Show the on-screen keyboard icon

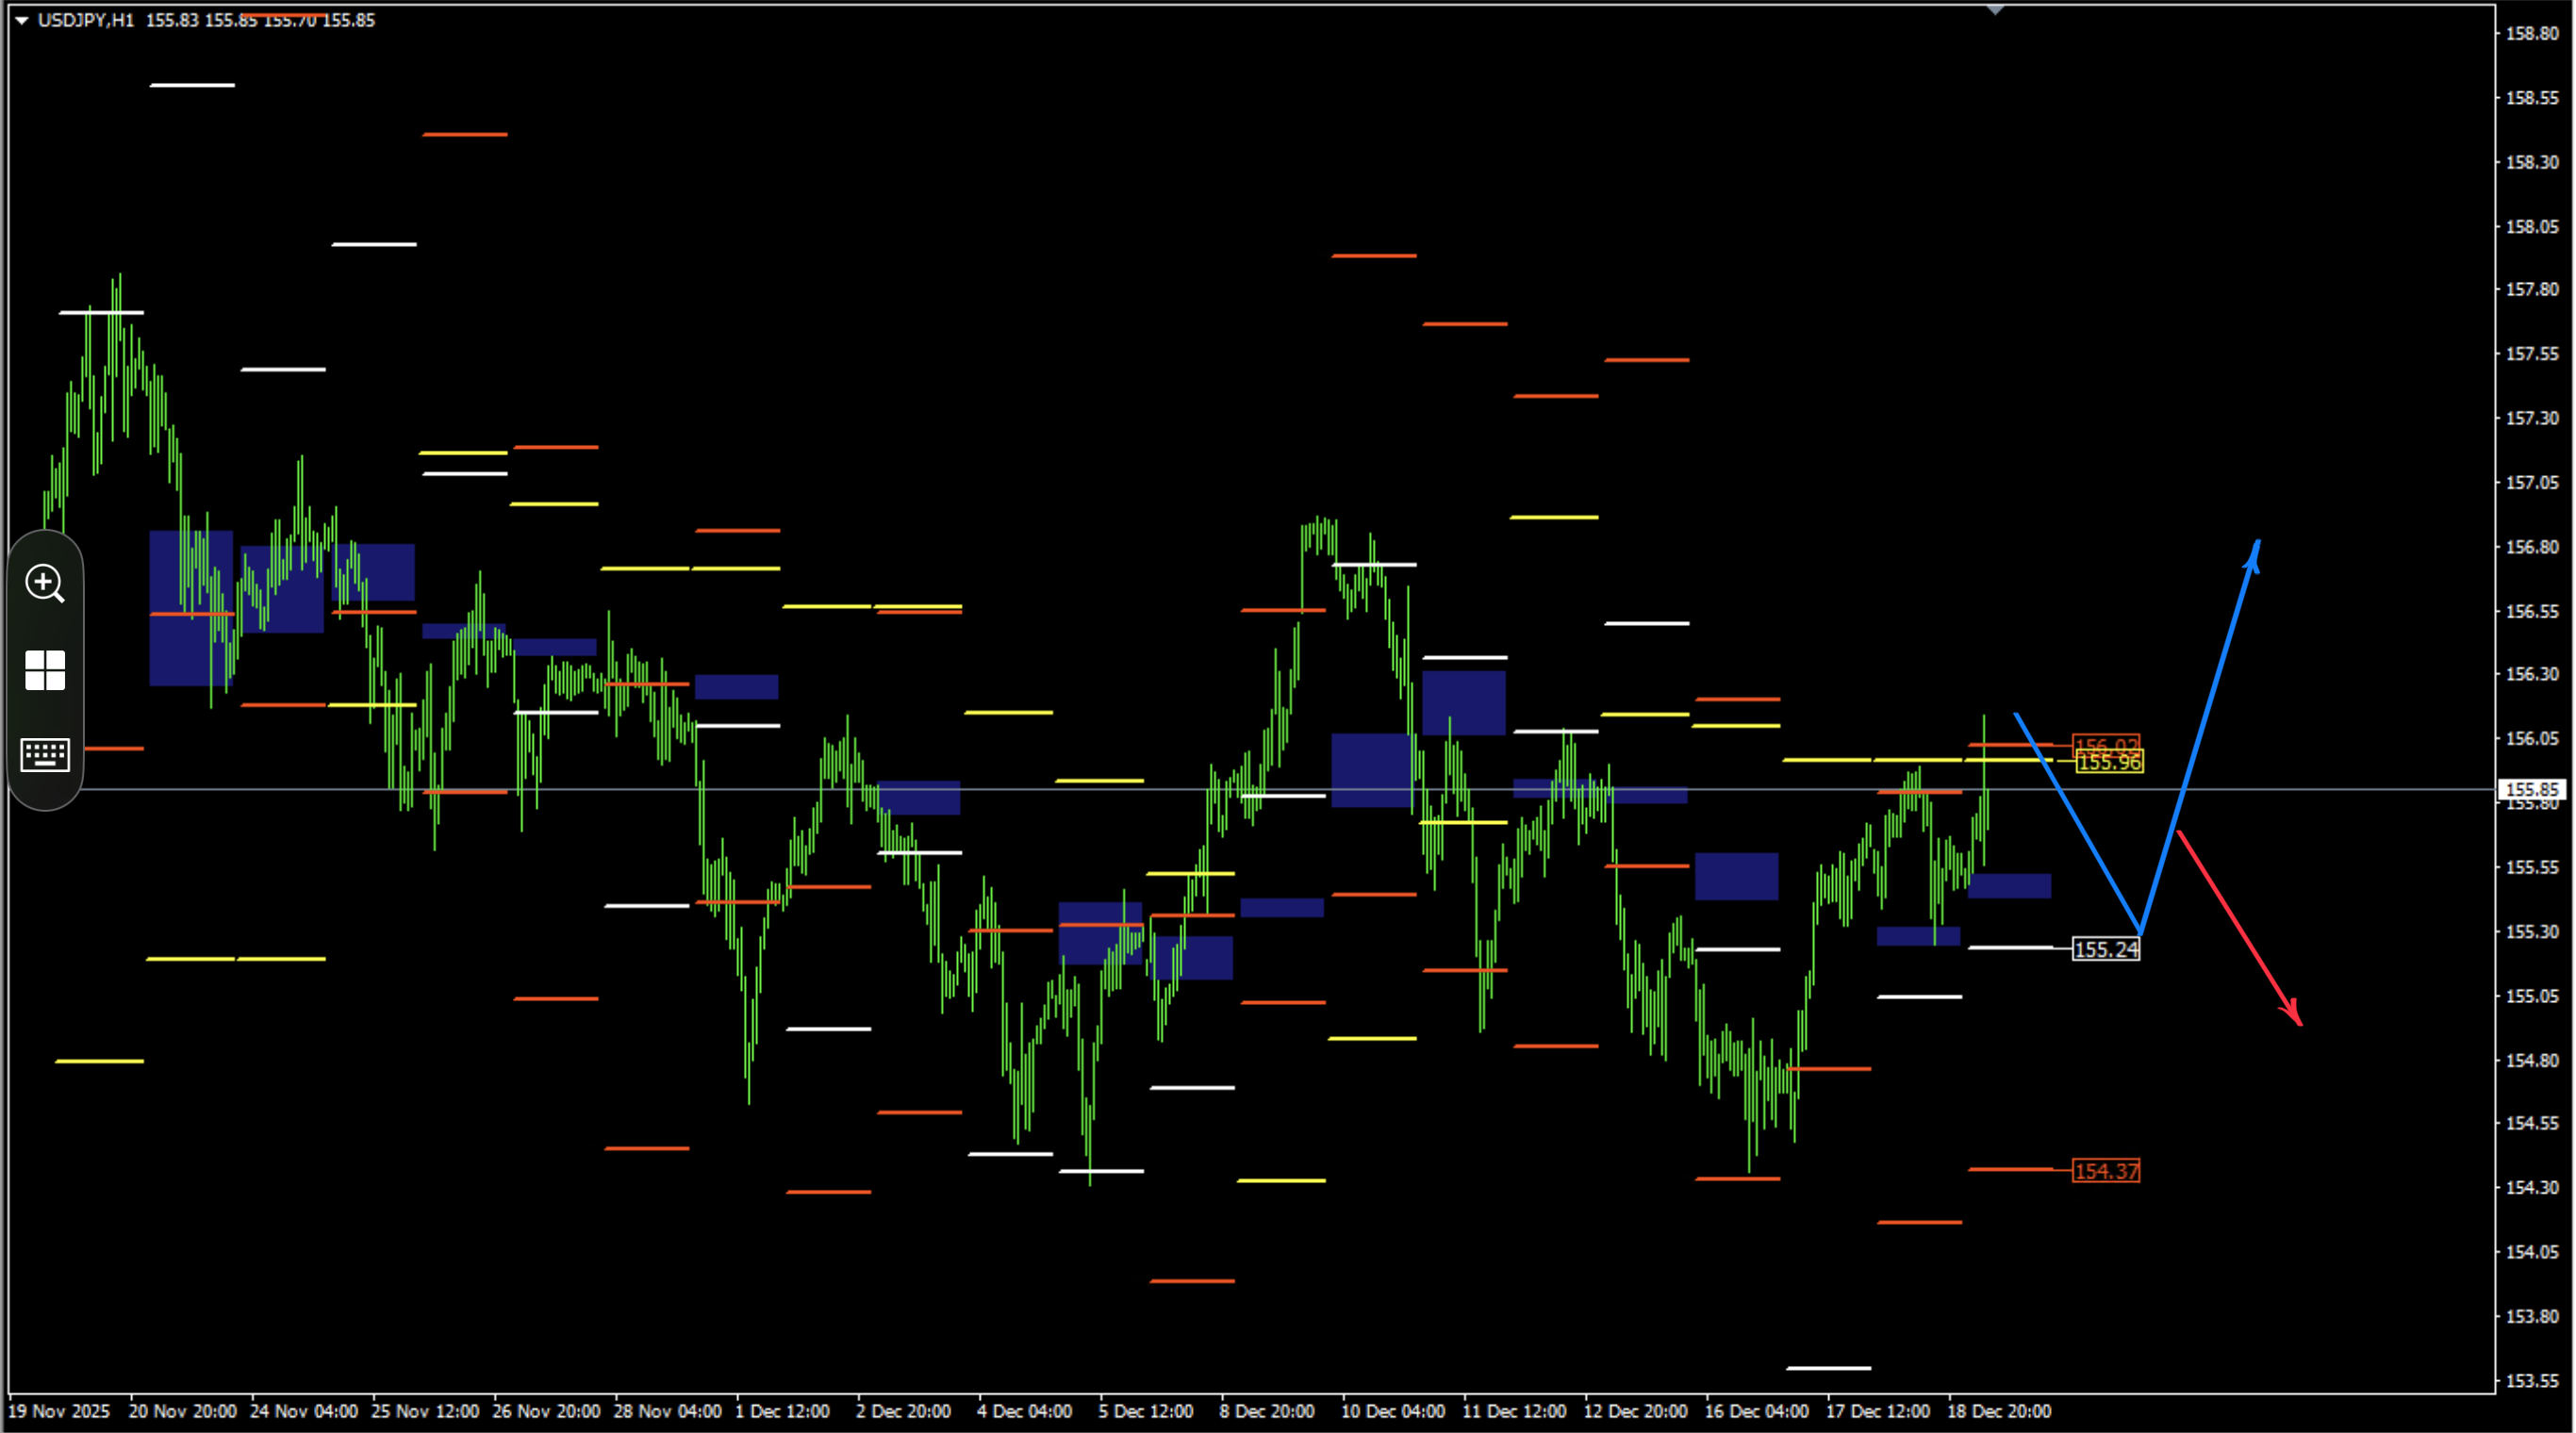pos(45,755)
